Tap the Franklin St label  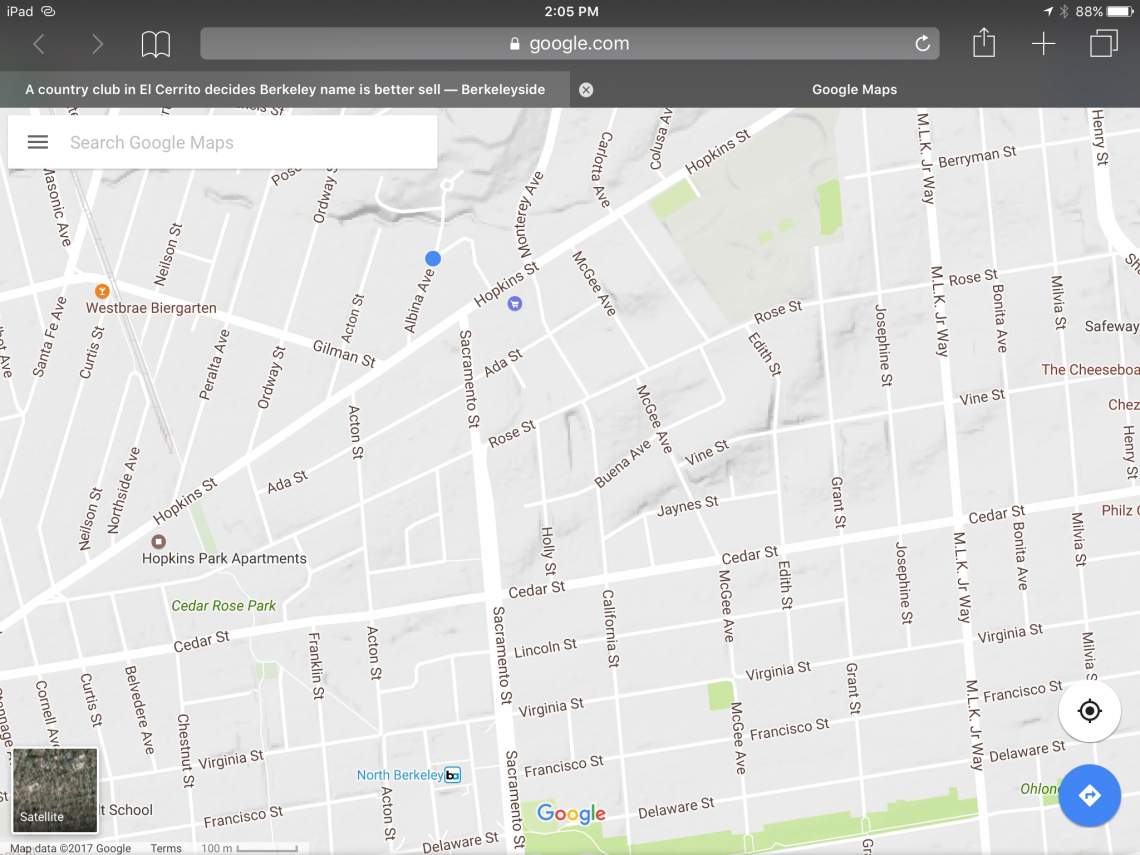point(316,665)
